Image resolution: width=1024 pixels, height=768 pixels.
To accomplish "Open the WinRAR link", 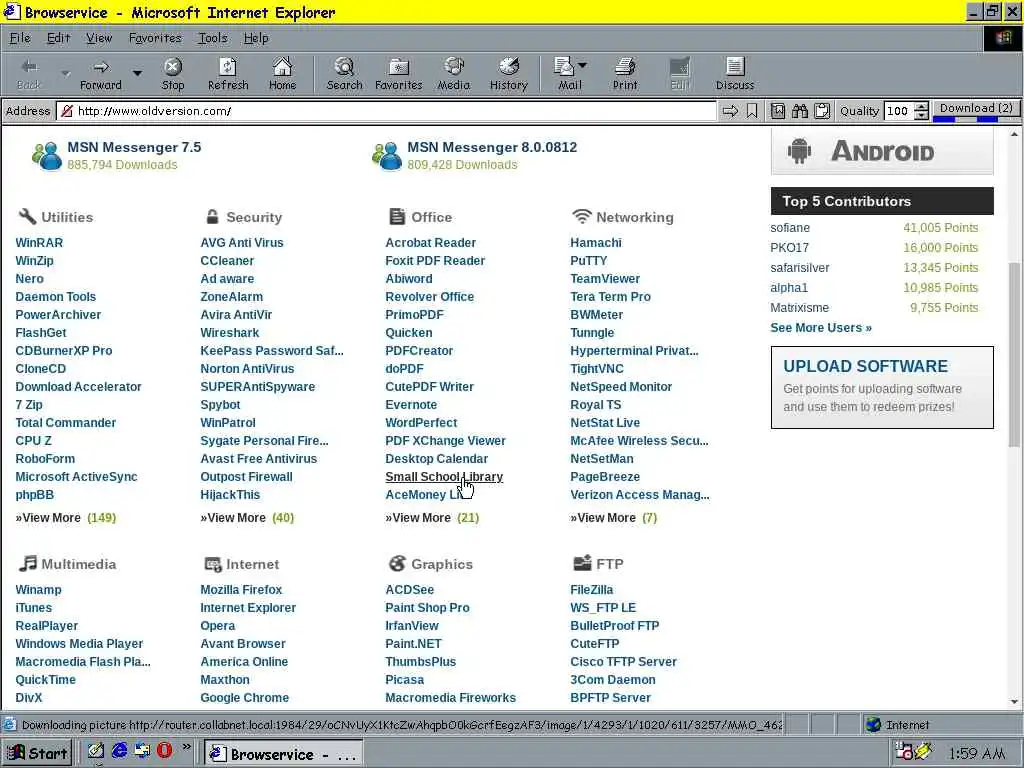I will point(39,243).
